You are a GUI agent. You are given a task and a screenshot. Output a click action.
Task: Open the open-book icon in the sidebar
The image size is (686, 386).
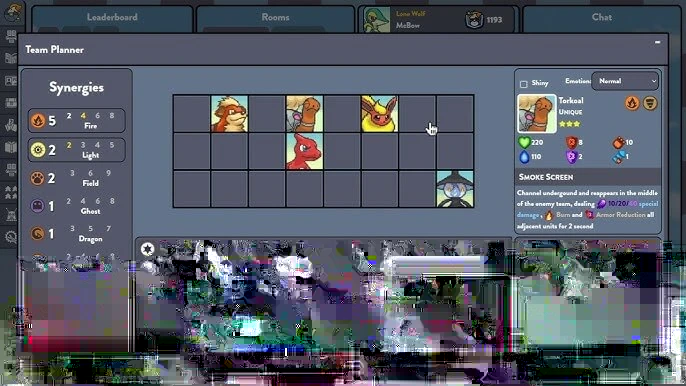click(10, 147)
